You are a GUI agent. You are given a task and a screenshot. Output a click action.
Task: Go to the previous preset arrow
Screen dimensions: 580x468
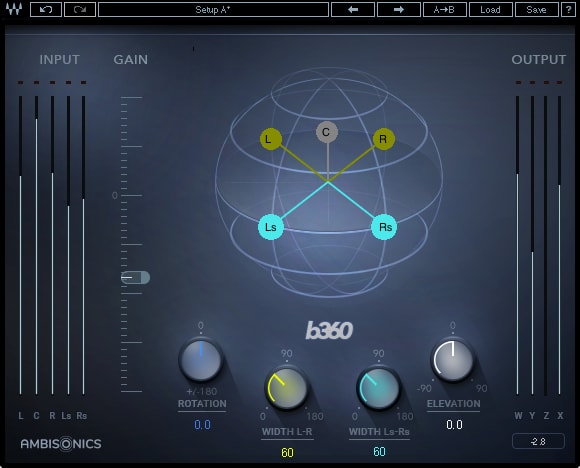pos(353,10)
